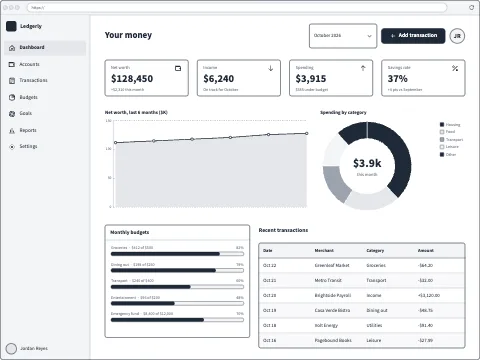The width and height of the screenshot is (480, 360).
Task: Click the Goals target icon in sidebar
Action: pyautogui.click(x=12, y=114)
